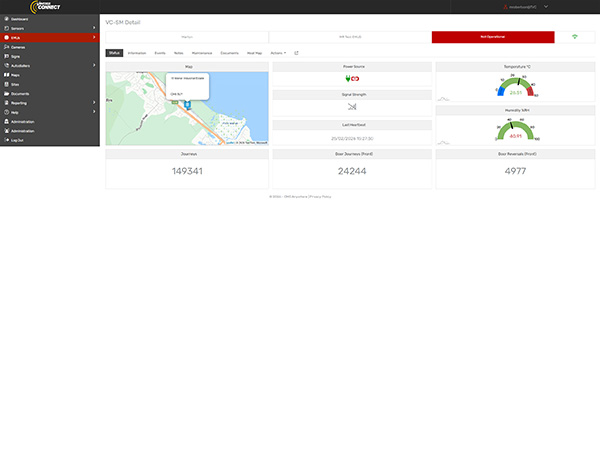This screenshot has height=450, width=600.
Task: Click the Dashboard icon in the sidebar
Action: pos(6,19)
